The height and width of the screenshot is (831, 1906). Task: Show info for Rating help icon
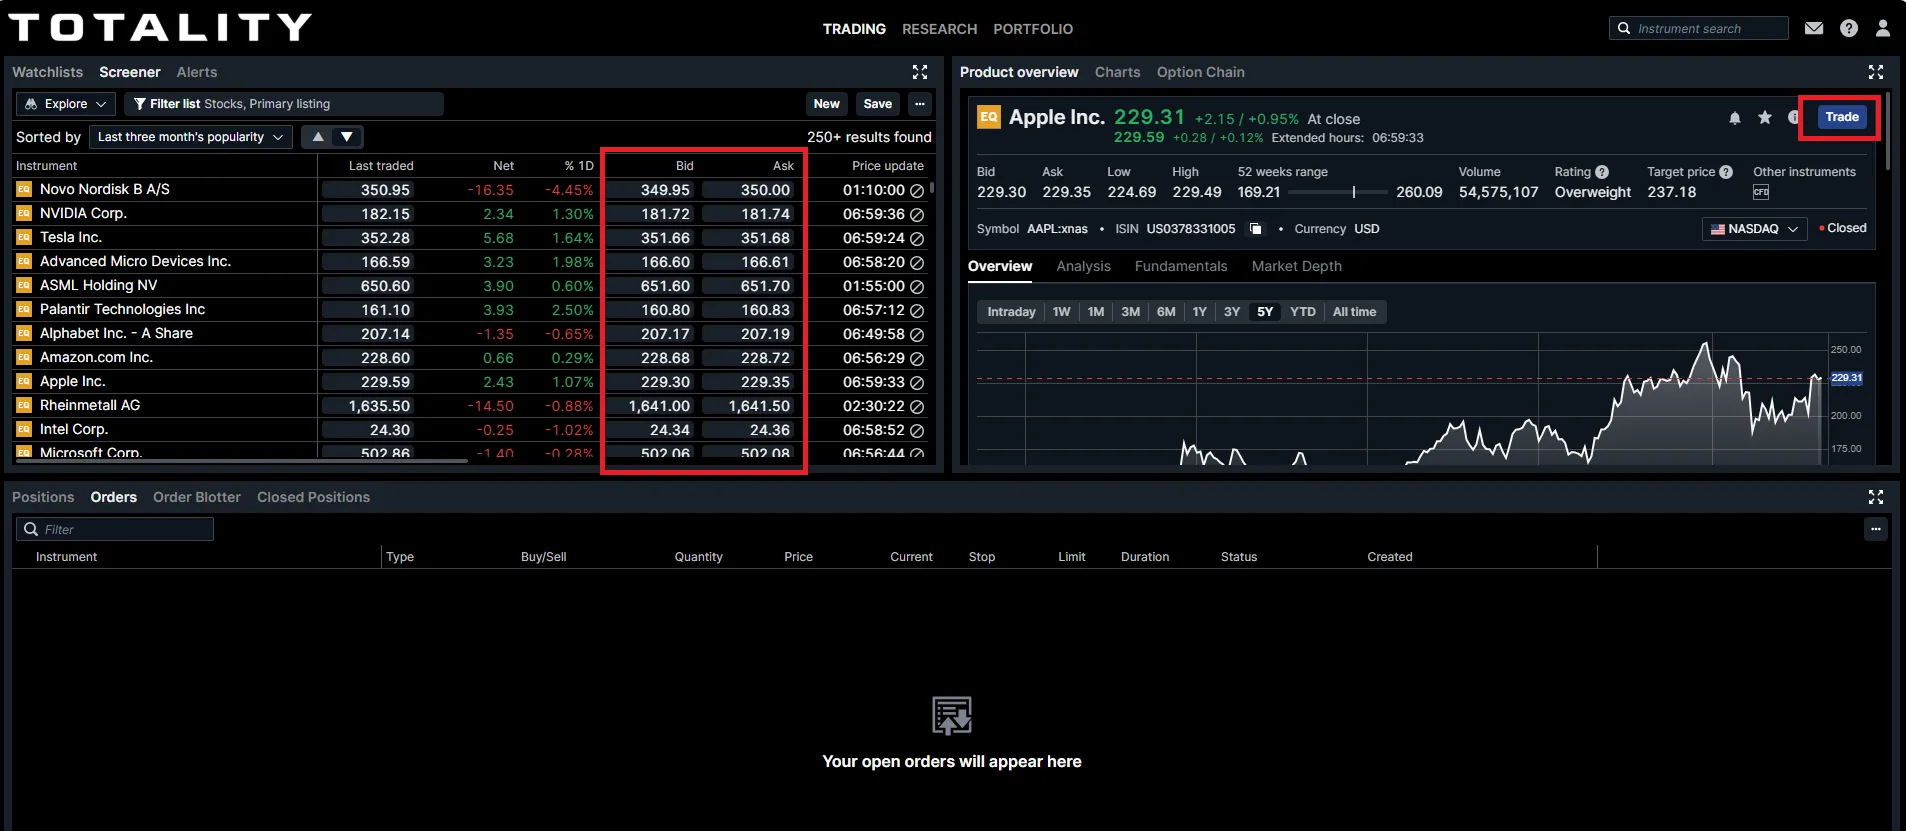click(x=1602, y=172)
